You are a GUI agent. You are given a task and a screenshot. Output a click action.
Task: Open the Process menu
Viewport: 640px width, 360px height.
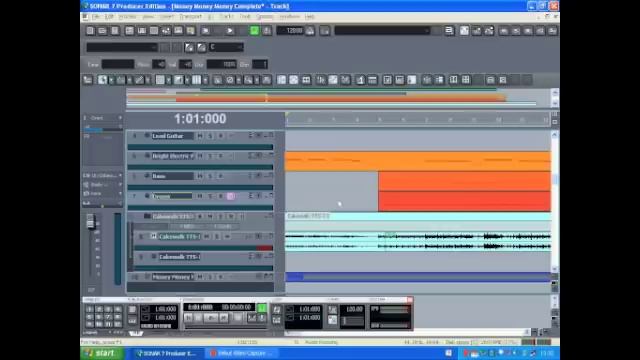coord(127,17)
